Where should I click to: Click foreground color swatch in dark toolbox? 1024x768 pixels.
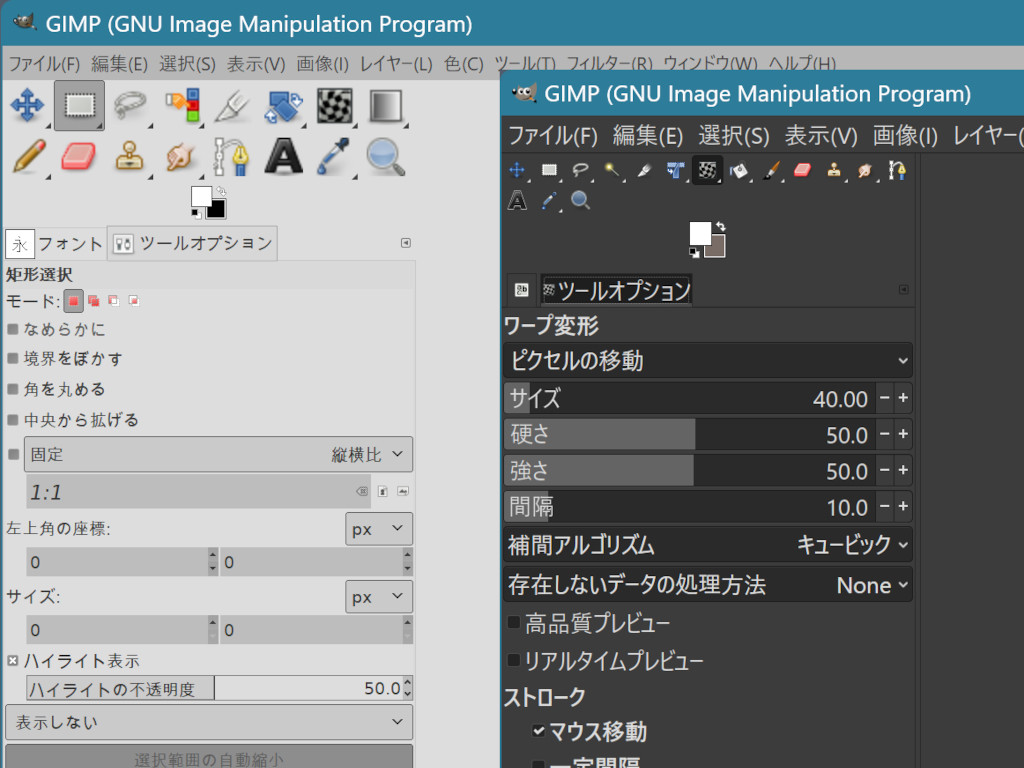(700, 233)
